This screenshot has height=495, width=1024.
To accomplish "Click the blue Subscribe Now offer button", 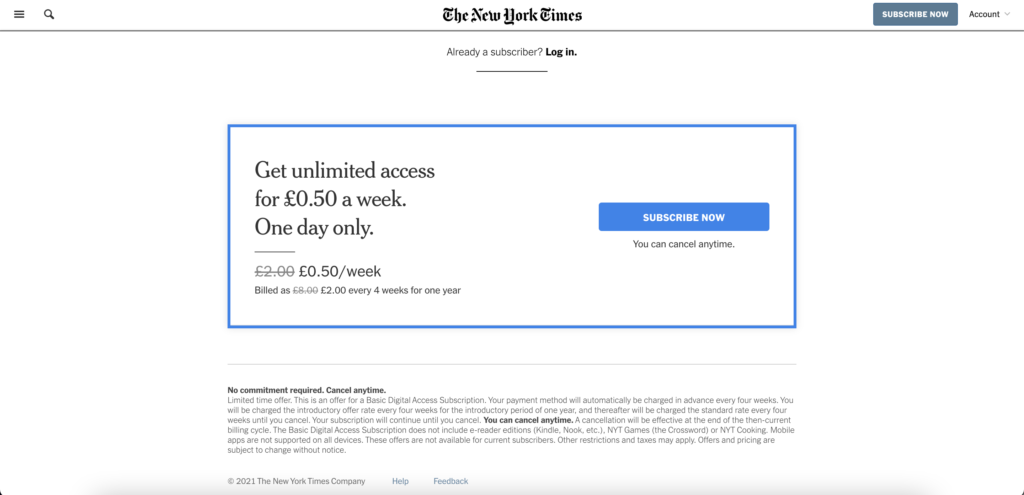I will point(684,217).
